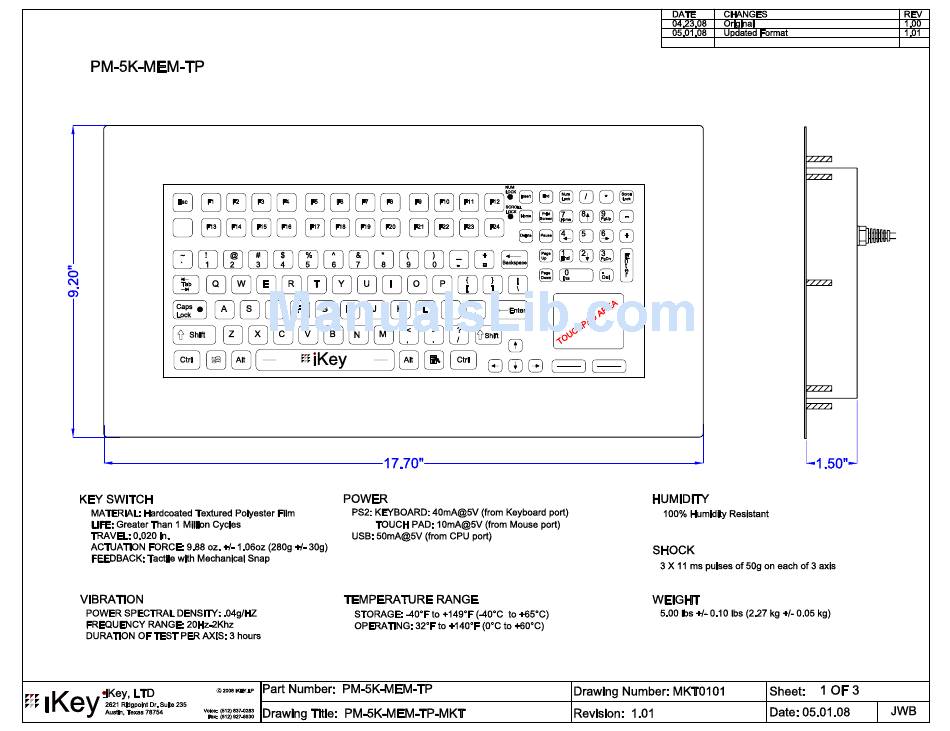Select the STORAGE temperature line

tap(451, 614)
